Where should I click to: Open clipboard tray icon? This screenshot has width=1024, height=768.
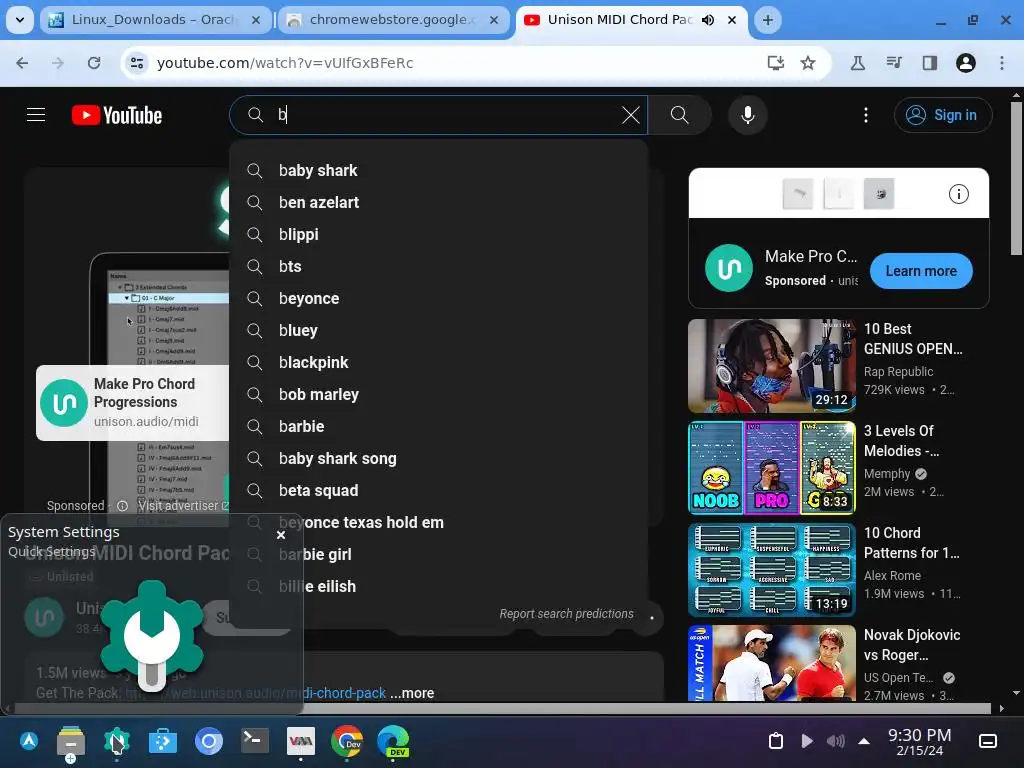coord(775,741)
